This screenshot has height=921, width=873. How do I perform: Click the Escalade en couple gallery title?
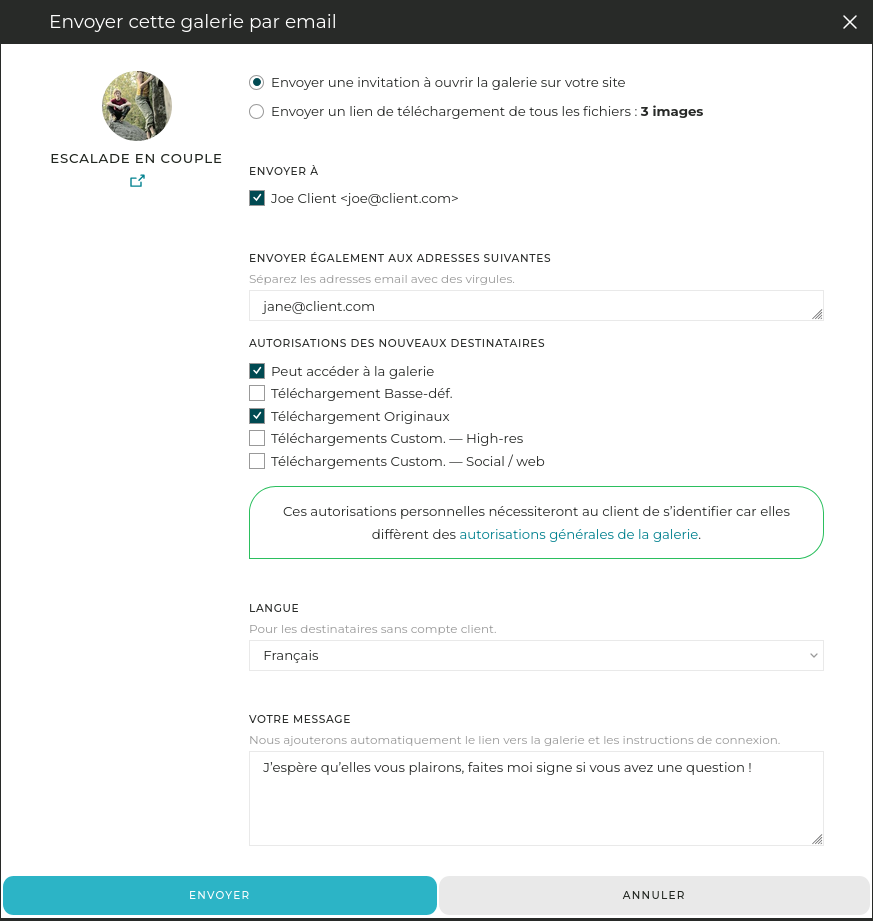[x=136, y=159]
